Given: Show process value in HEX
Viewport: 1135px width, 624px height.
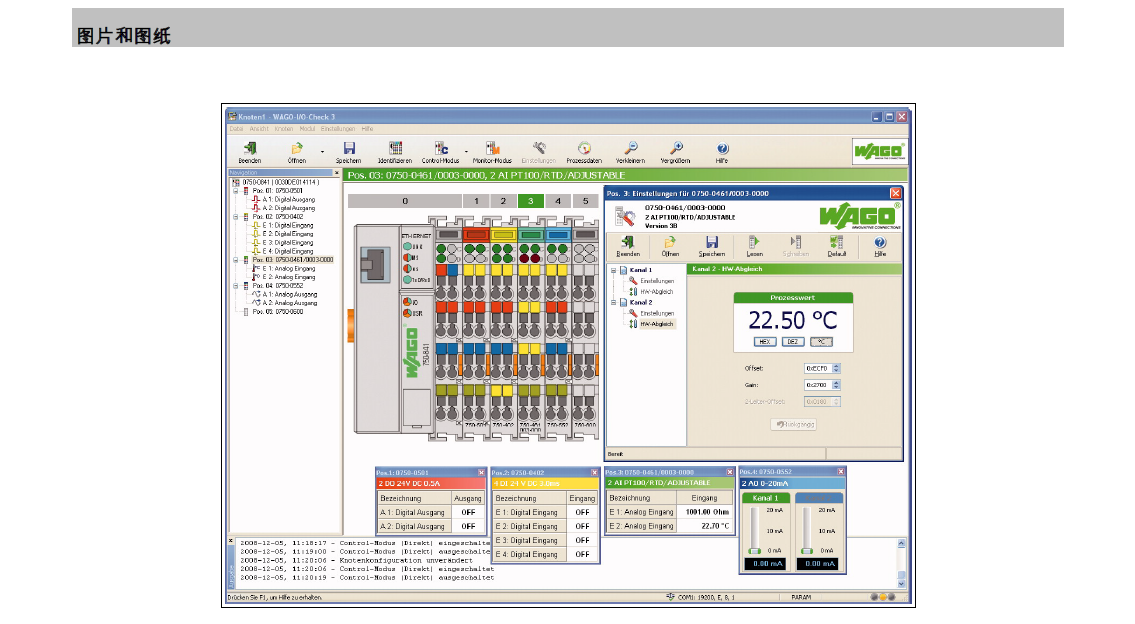Looking at the screenshot, I should point(764,342).
